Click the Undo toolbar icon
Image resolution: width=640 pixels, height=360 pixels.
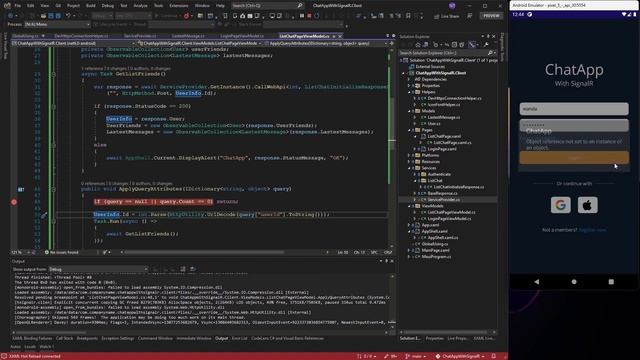click(x=69, y=16)
